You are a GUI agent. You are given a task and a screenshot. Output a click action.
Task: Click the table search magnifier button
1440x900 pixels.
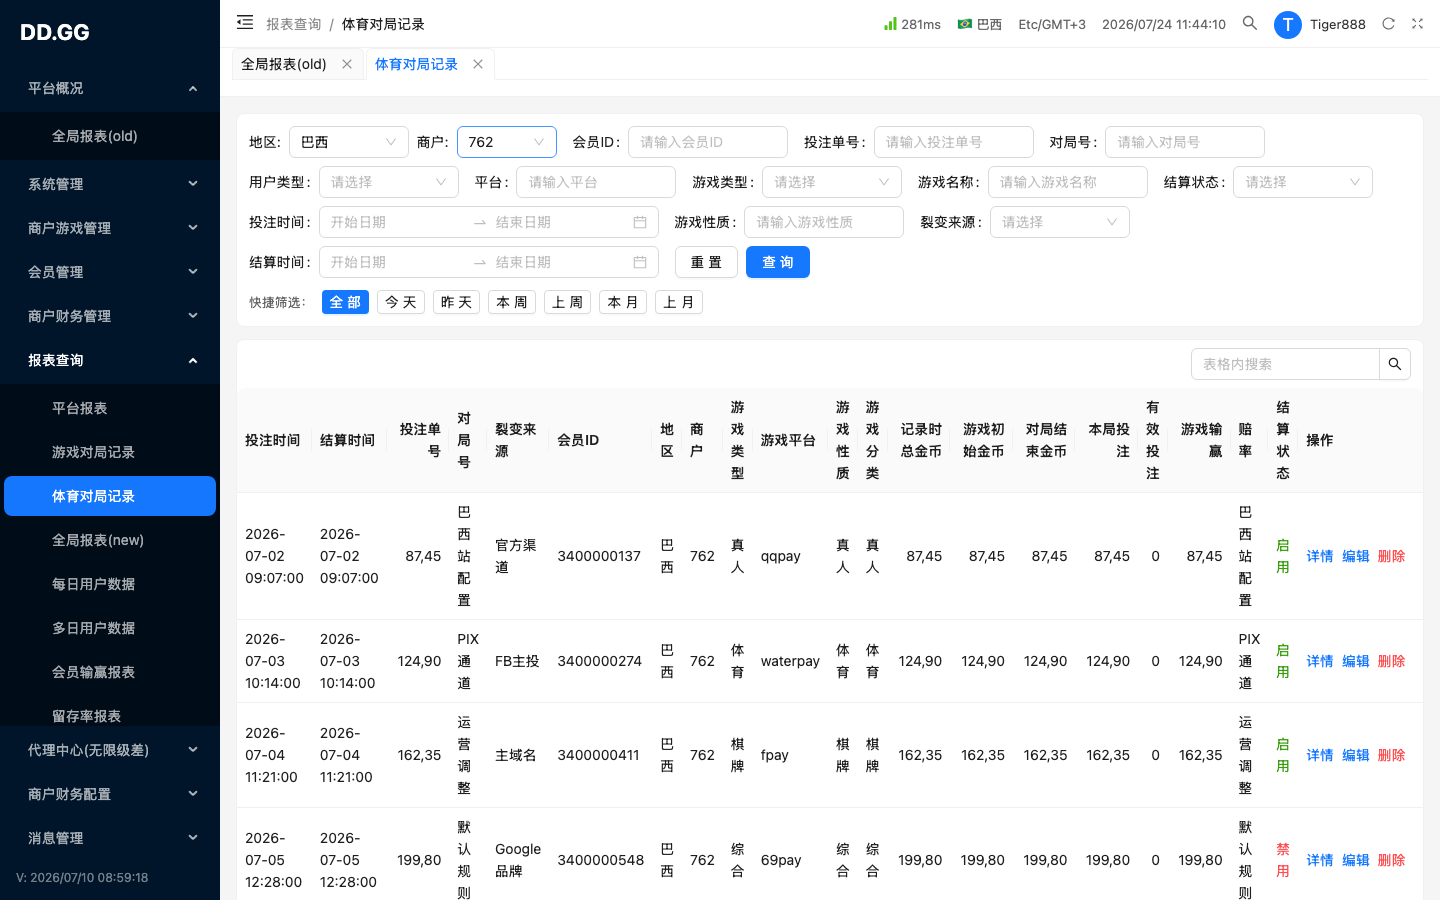1395,364
